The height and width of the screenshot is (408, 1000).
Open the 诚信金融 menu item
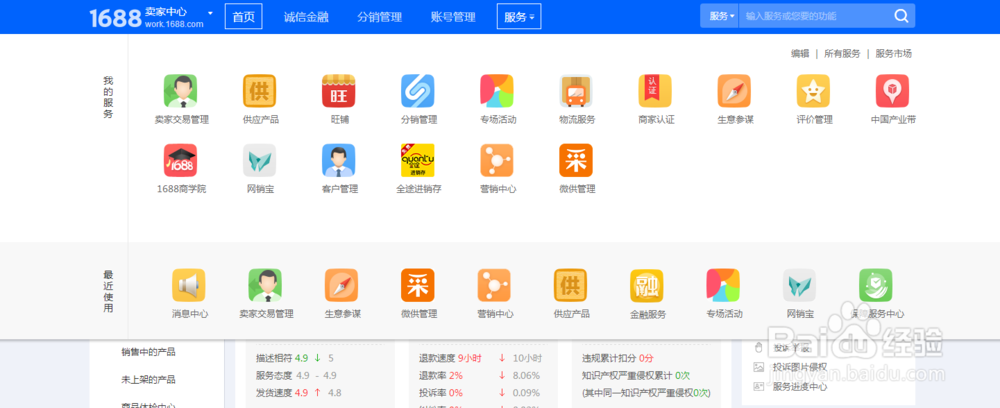tap(306, 17)
